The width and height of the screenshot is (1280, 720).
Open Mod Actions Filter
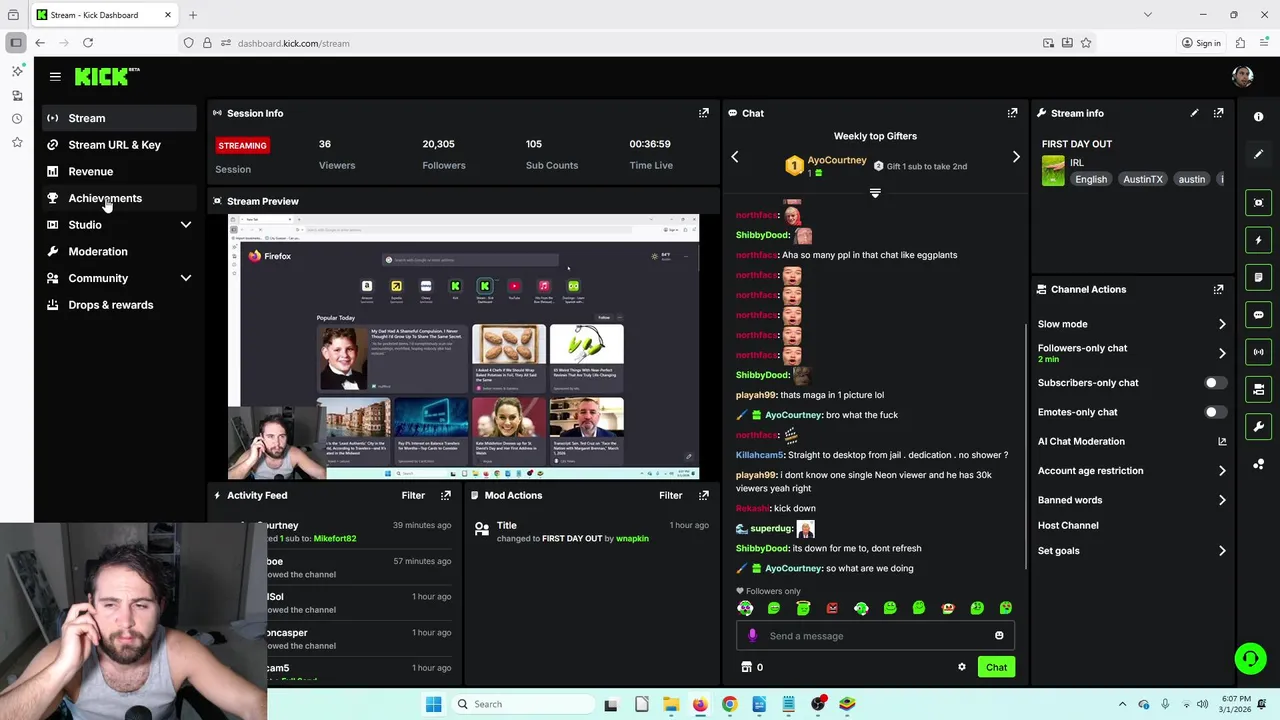pyautogui.click(x=671, y=495)
